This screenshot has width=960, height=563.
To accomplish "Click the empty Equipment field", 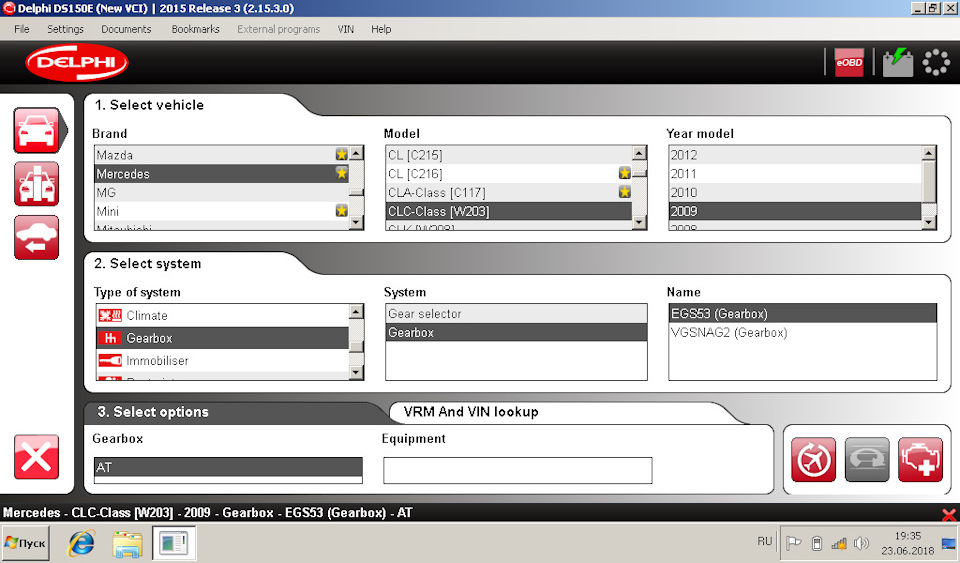I will [x=517, y=470].
